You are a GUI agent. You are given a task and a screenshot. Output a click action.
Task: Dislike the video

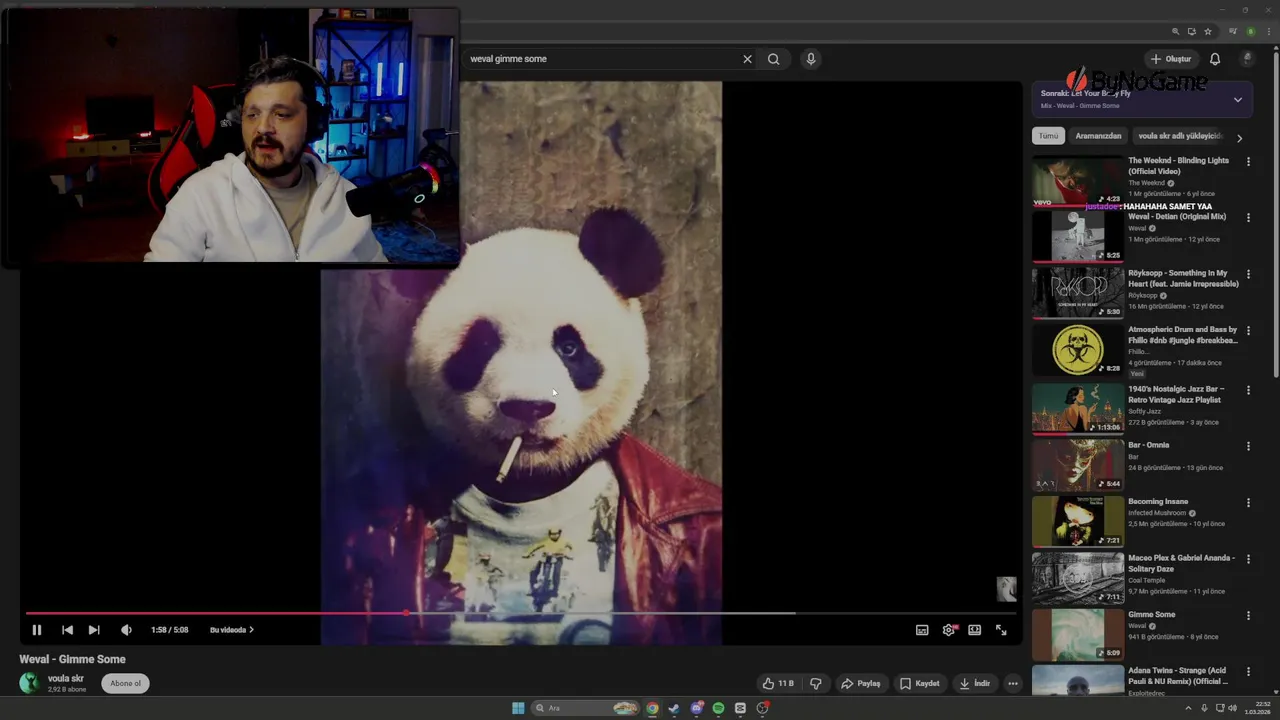pos(816,684)
